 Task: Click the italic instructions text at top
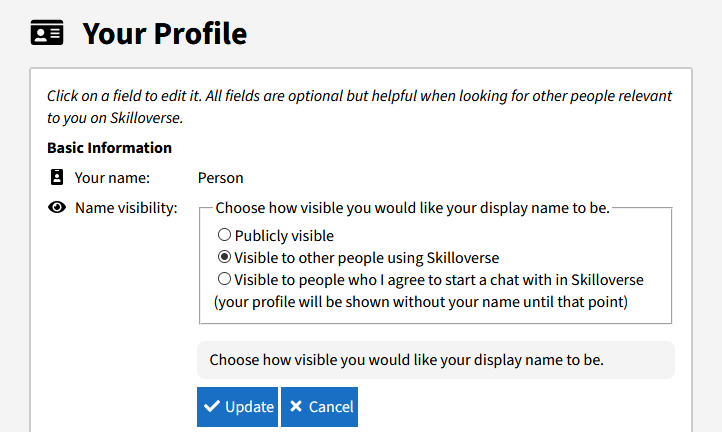click(x=359, y=107)
